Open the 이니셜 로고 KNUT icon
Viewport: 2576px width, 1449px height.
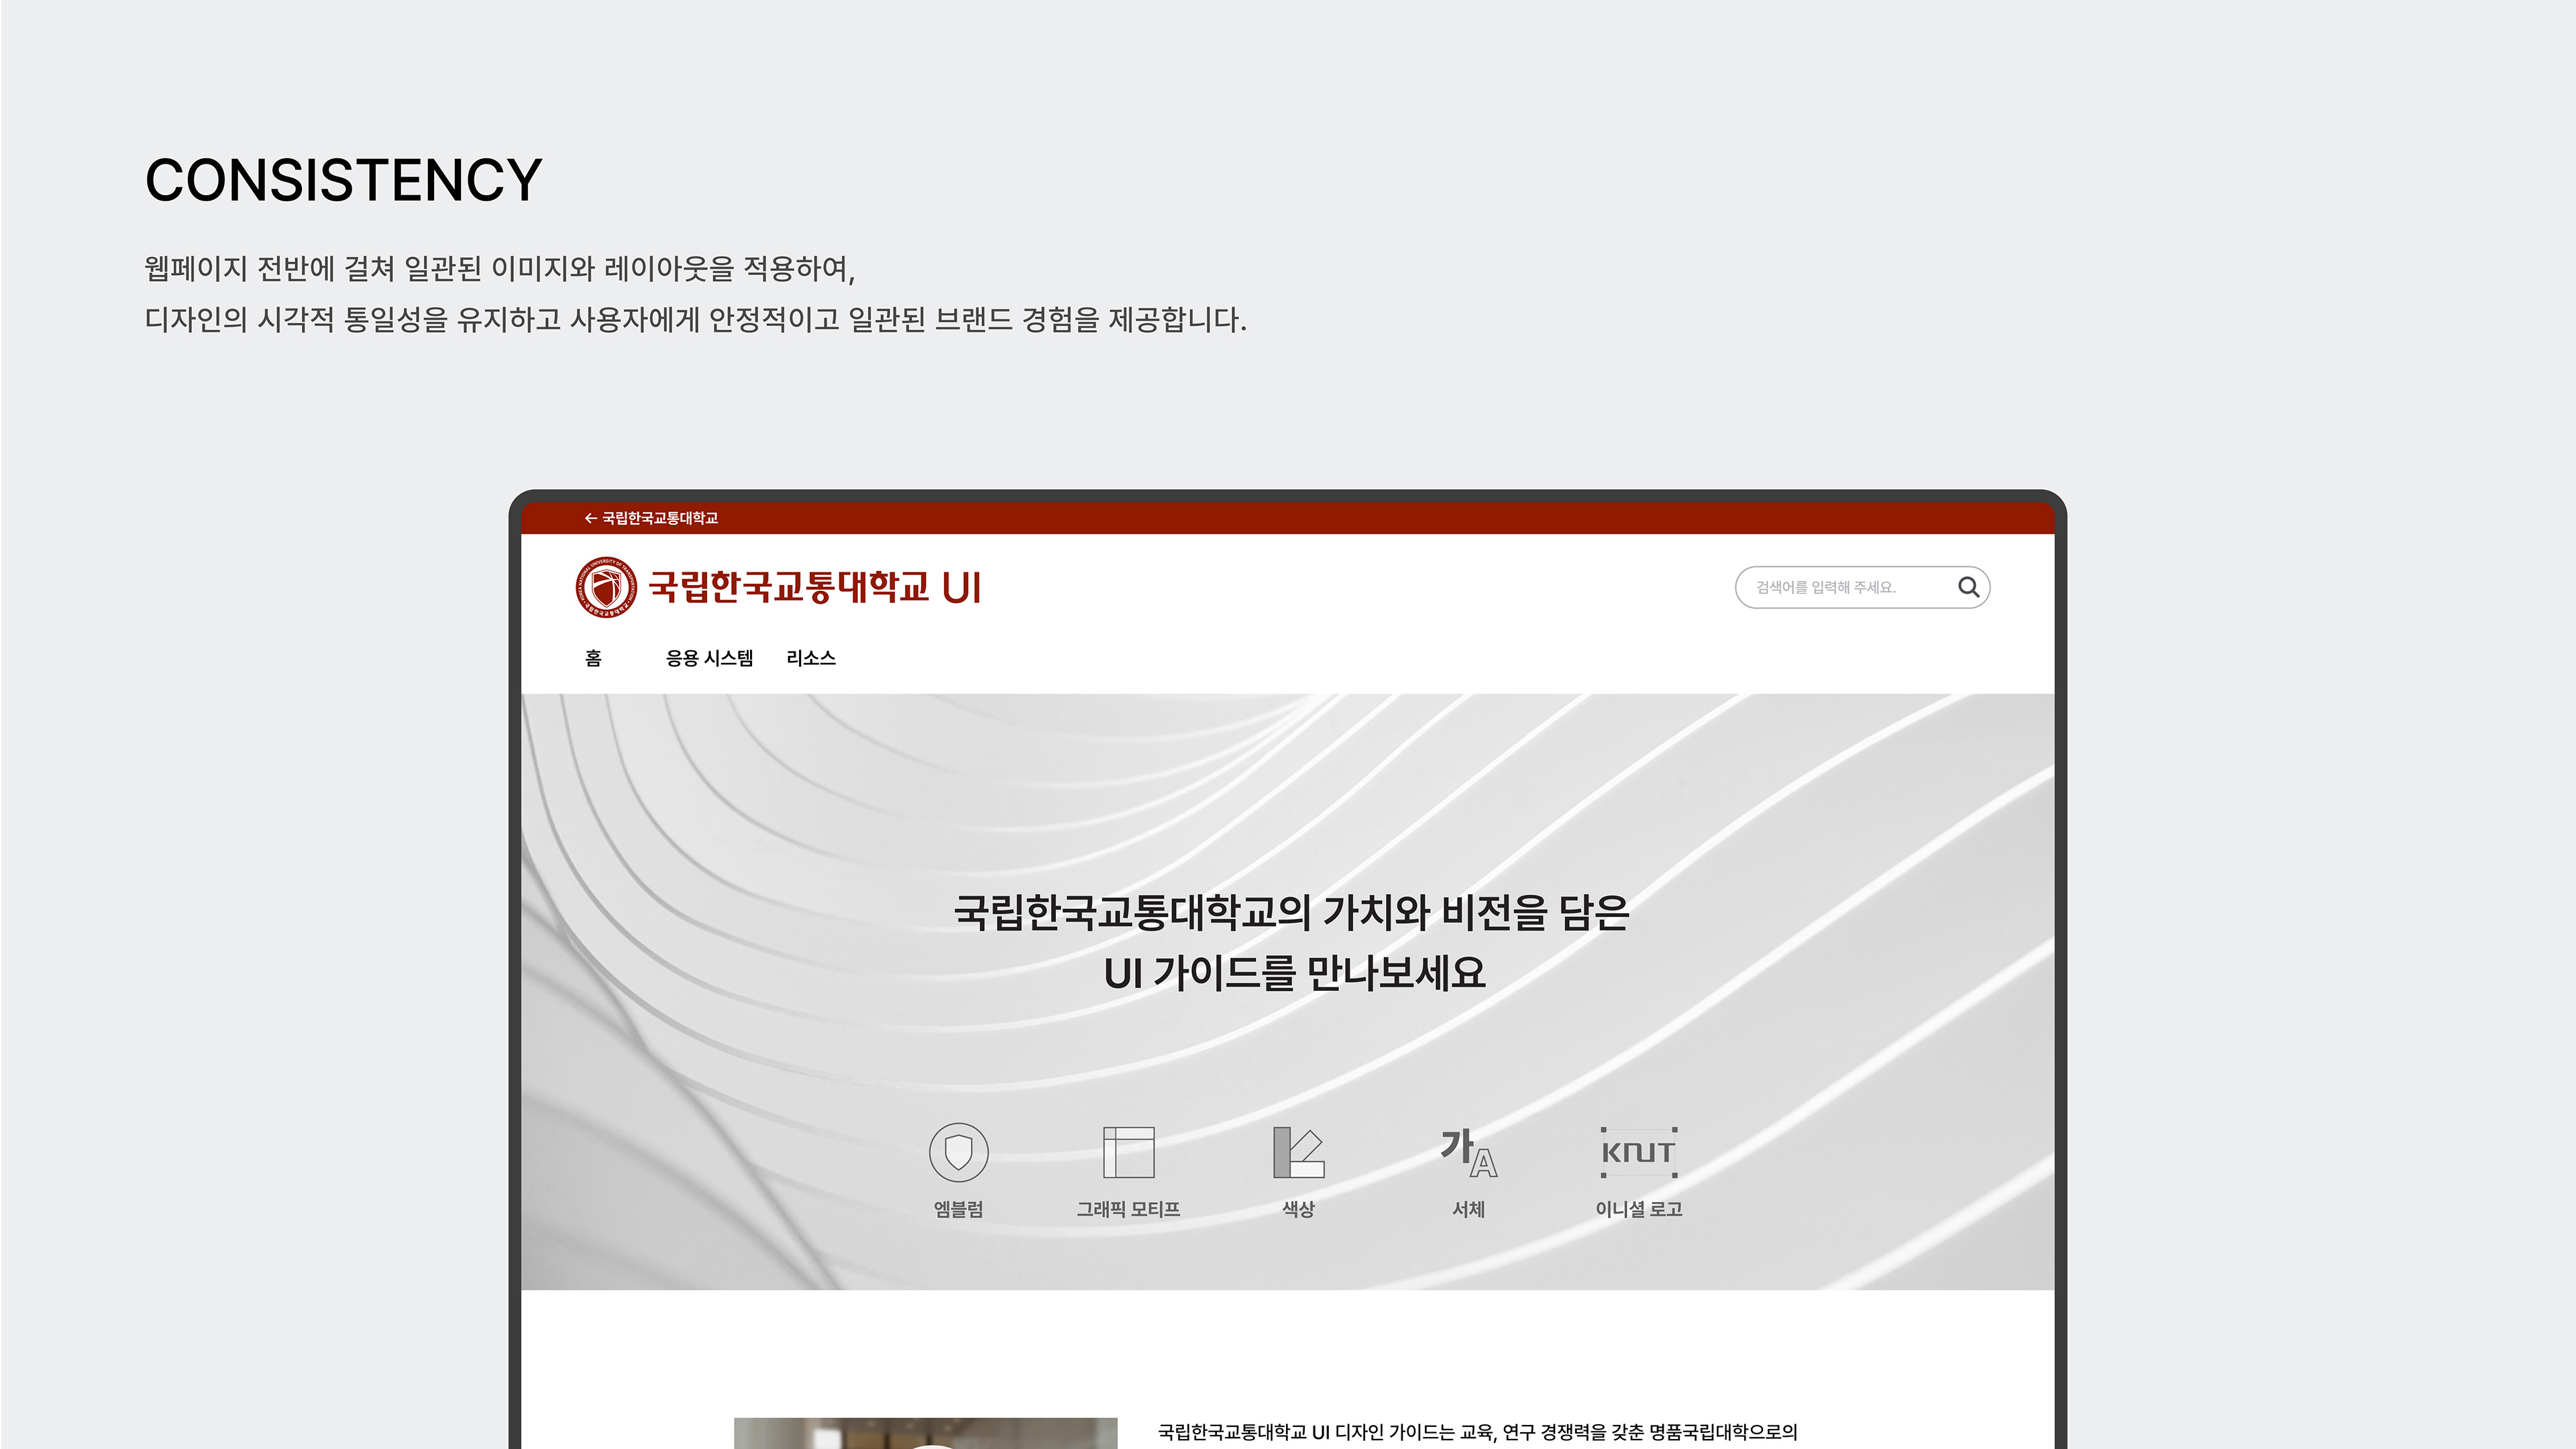1638,1152
